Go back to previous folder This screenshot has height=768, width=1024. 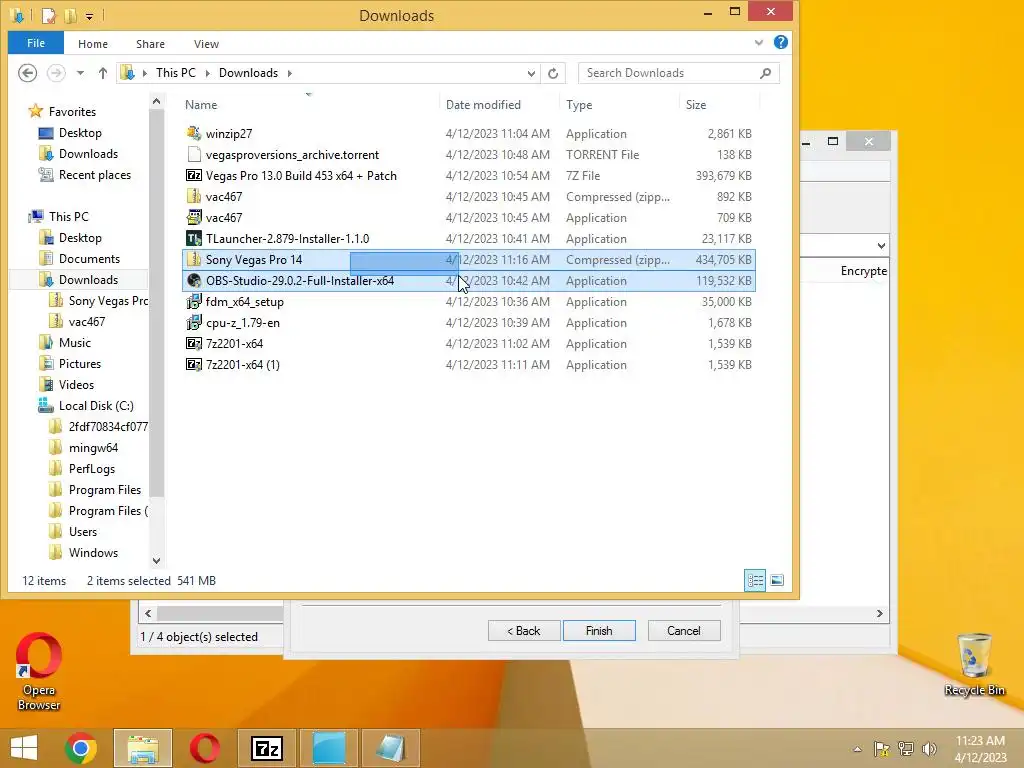[27, 72]
